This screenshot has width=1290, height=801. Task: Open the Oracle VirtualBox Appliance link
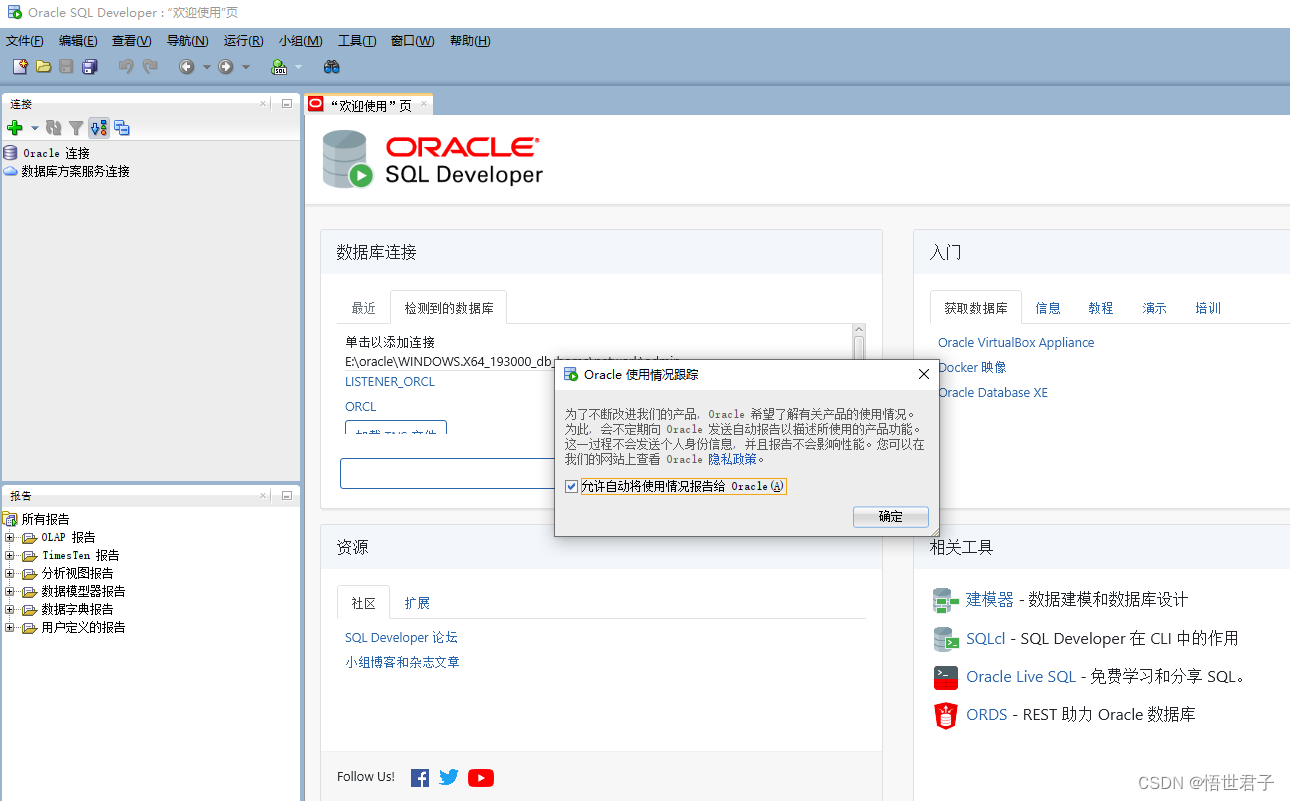coord(1016,342)
